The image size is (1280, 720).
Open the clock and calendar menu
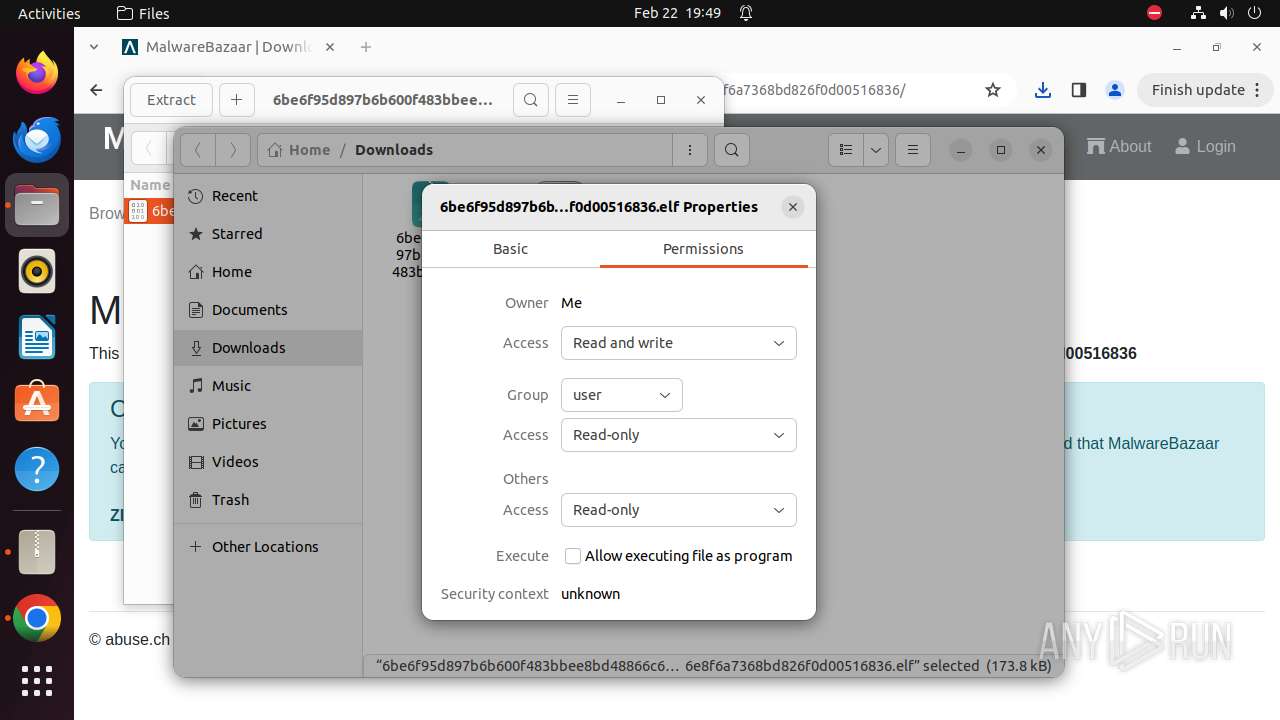(677, 13)
